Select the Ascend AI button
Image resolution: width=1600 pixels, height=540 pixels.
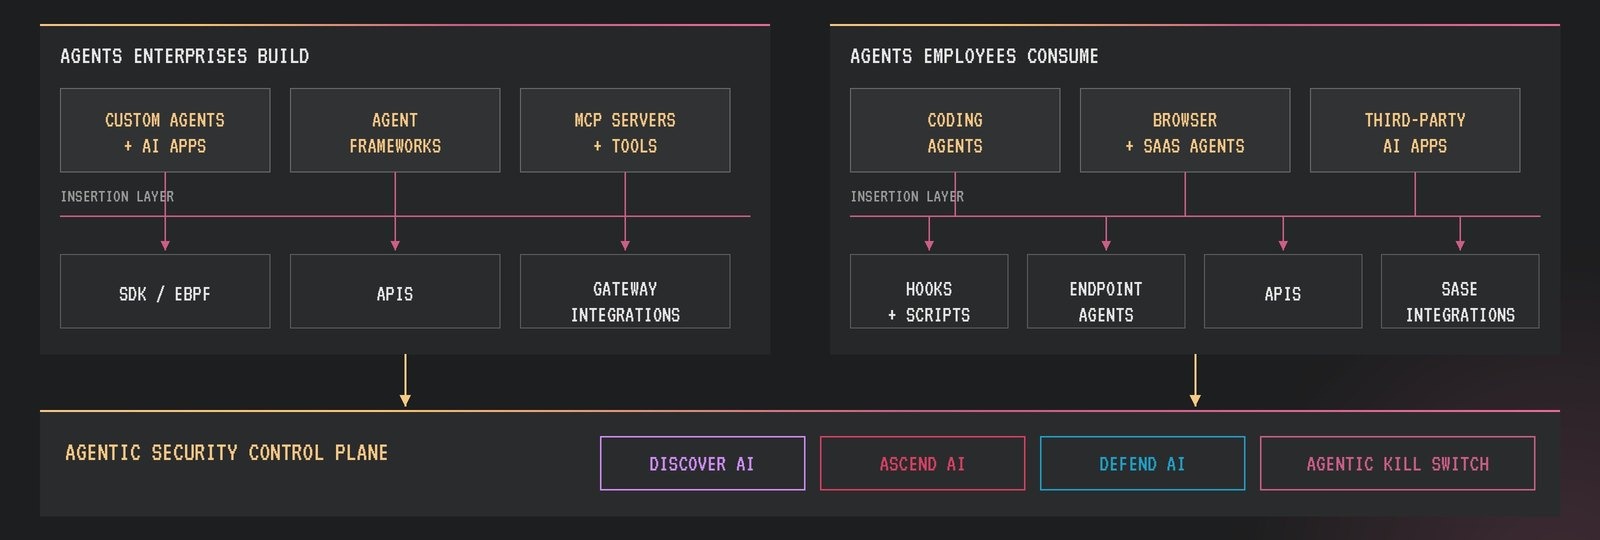(x=922, y=463)
